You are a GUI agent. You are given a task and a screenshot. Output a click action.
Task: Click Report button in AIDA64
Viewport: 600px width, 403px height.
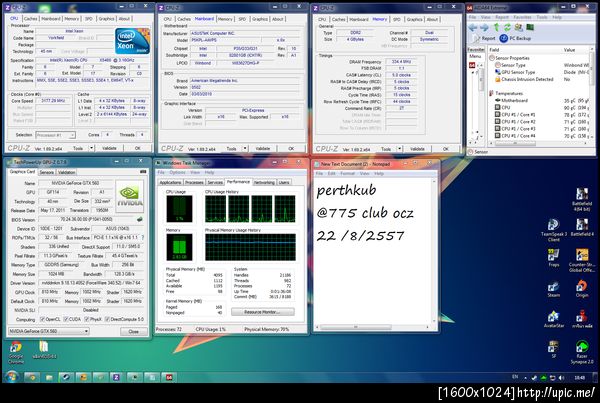484,38
